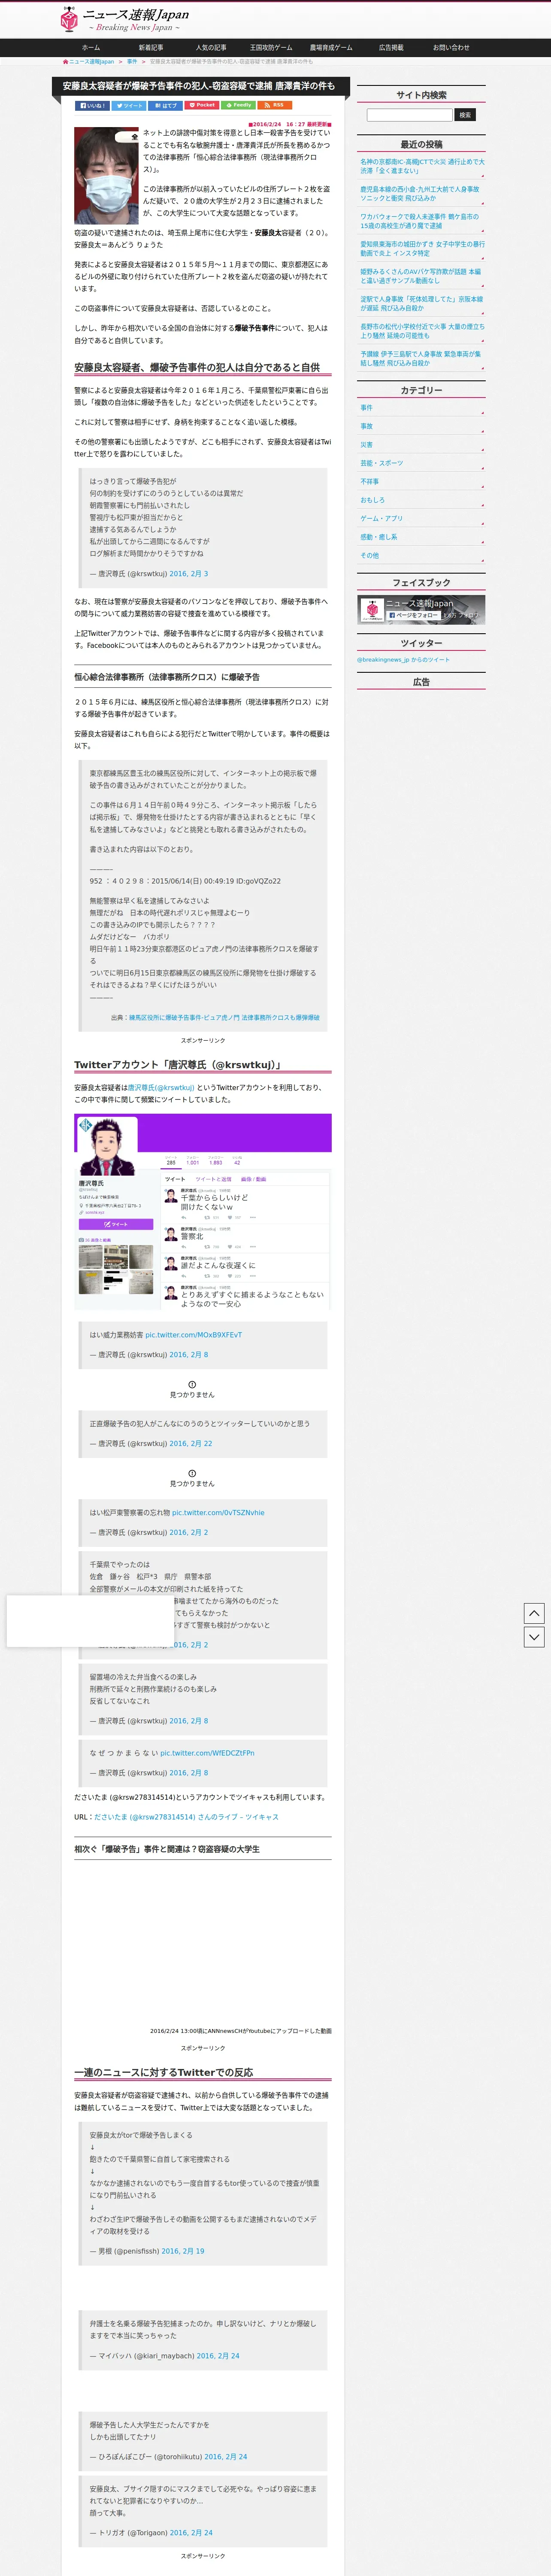Screen dimensions: 551x2576
Task: Click the first 見つかりません error icon
Action: (x=192, y=1384)
